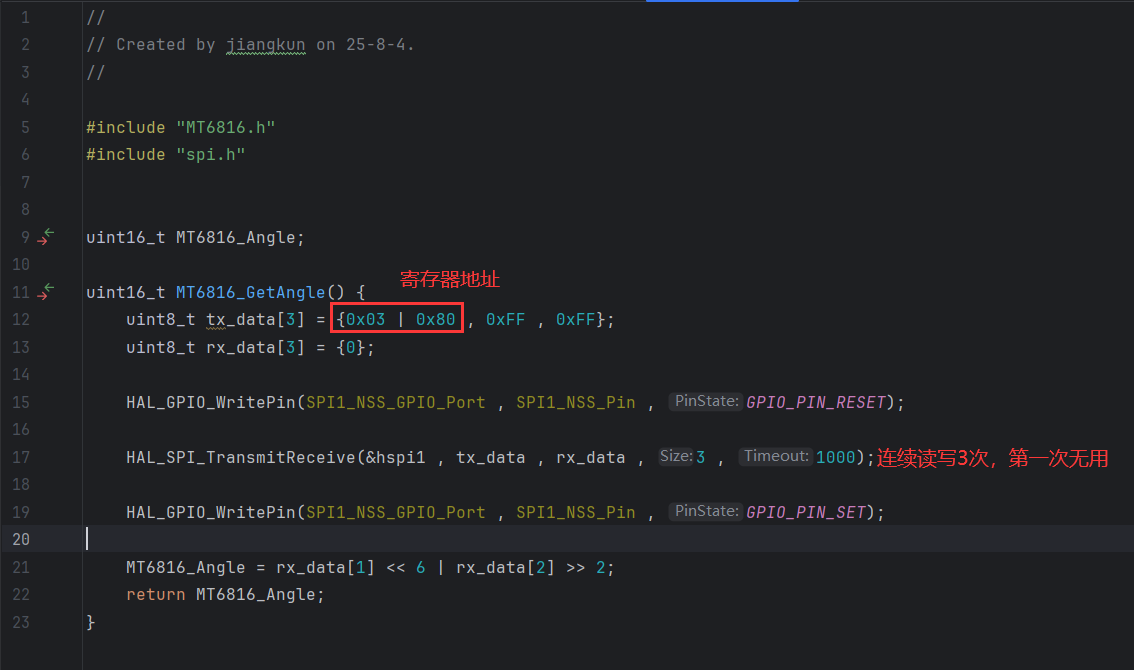Click the 0x80 value in tx_data
Image resolution: width=1134 pixels, height=670 pixels.
[x=435, y=320]
